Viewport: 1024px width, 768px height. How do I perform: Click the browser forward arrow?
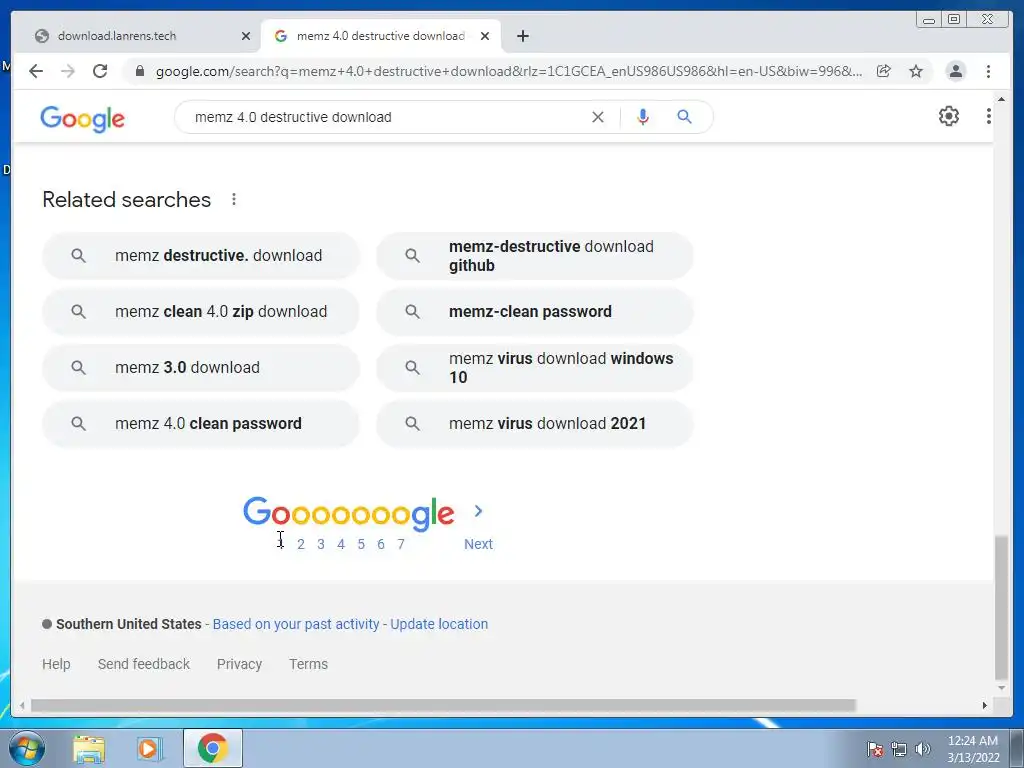[68, 71]
